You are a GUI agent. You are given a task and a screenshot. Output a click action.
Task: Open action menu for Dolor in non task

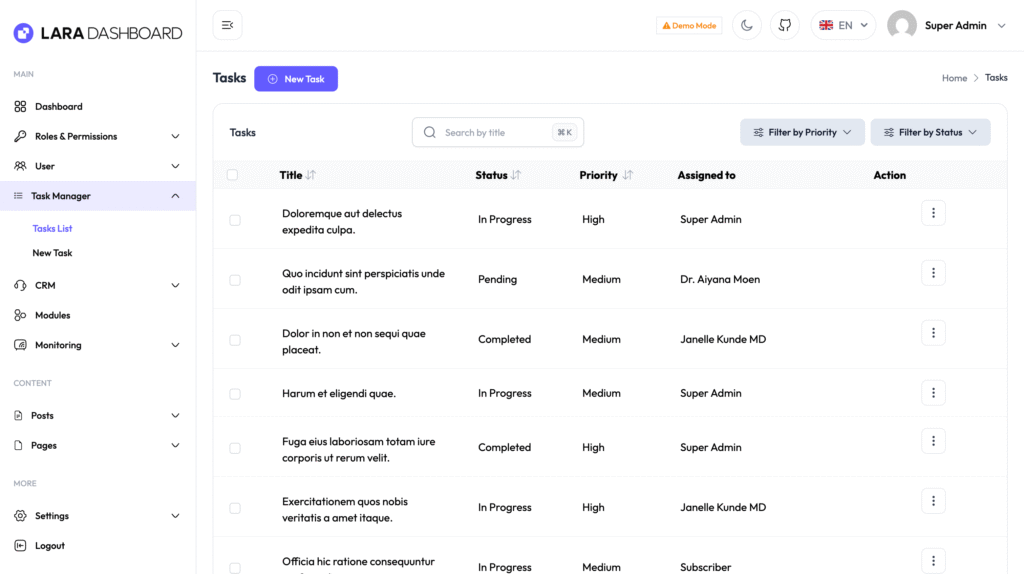click(933, 333)
